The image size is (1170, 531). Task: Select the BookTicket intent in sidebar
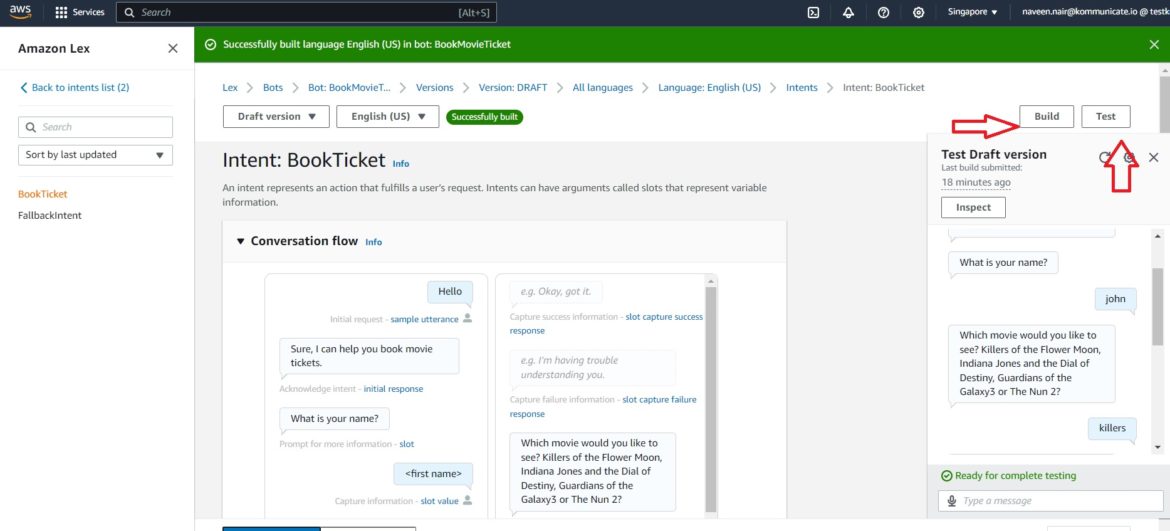tap(43, 194)
